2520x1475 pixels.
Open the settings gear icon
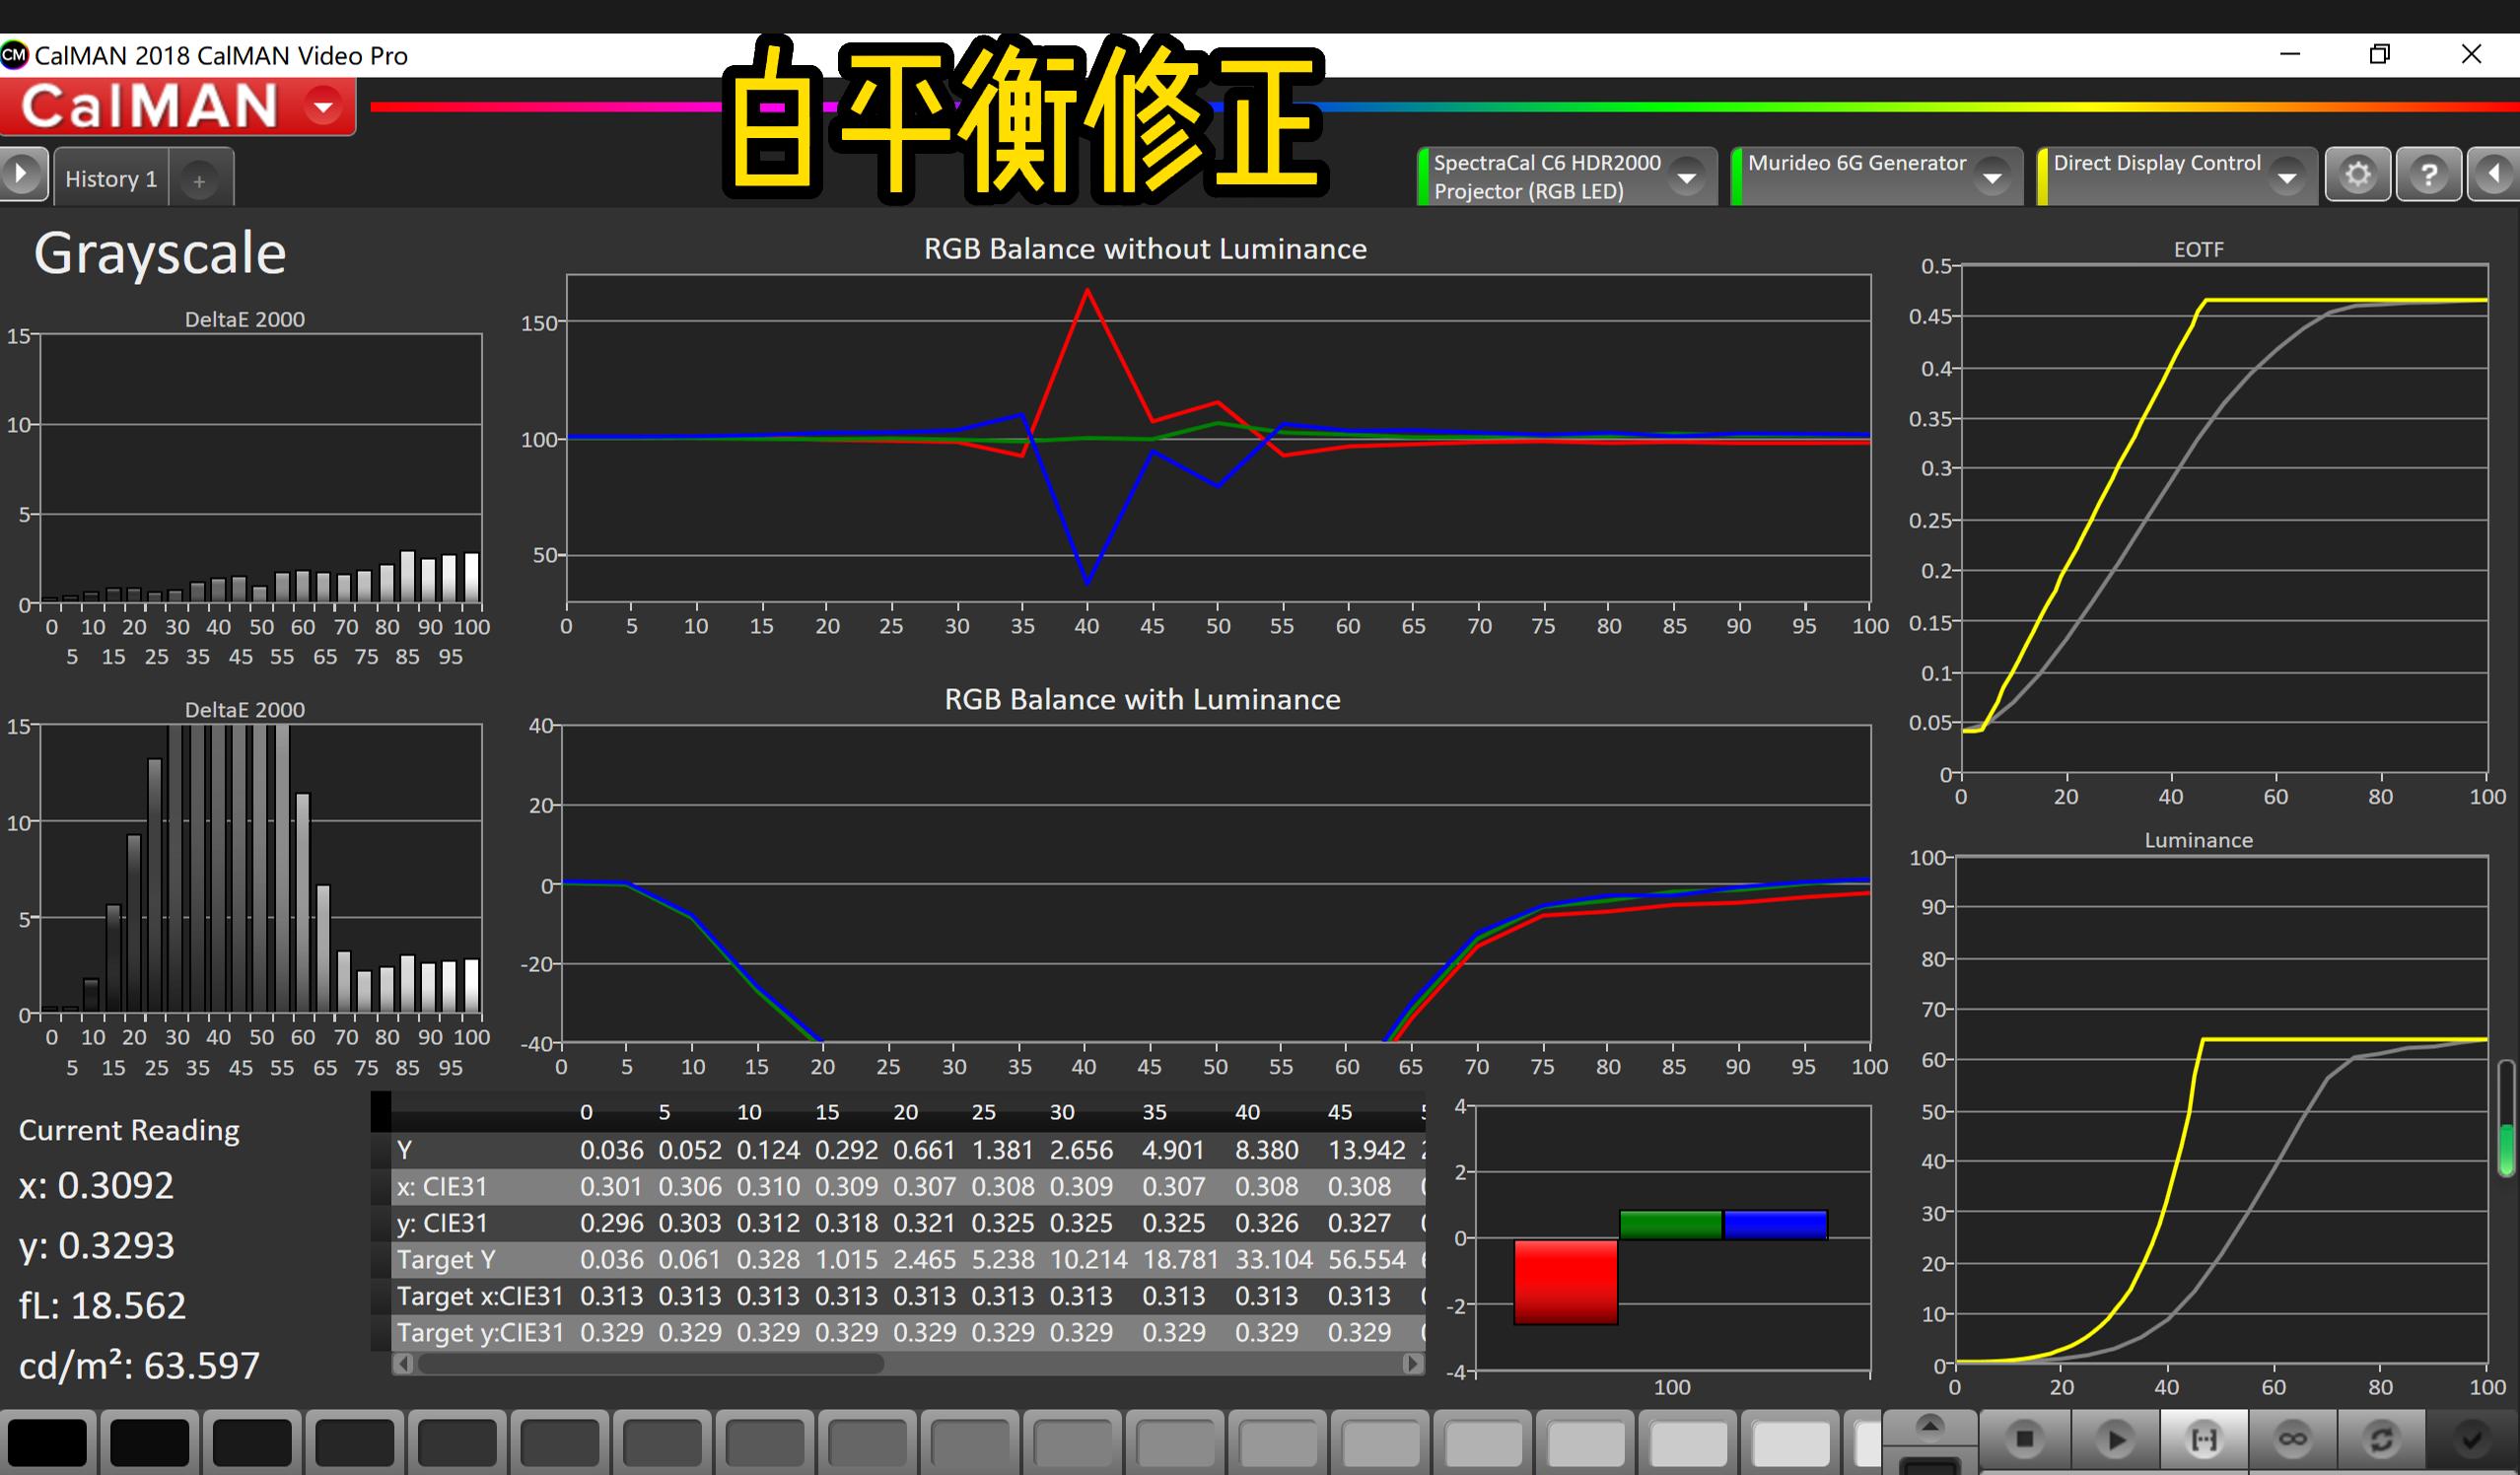pyautogui.click(x=2357, y=175)
